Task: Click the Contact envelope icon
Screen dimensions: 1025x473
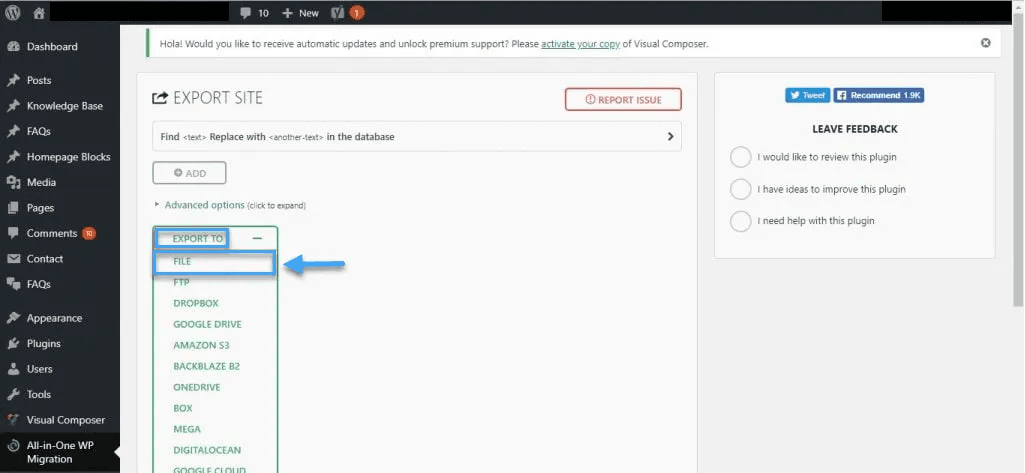Action: point(13,259)
